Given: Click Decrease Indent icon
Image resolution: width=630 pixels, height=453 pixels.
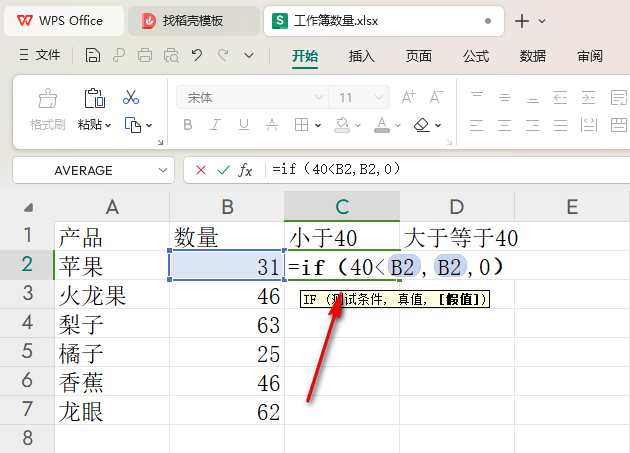Looking at the screenshot, I should coord(560,97).
